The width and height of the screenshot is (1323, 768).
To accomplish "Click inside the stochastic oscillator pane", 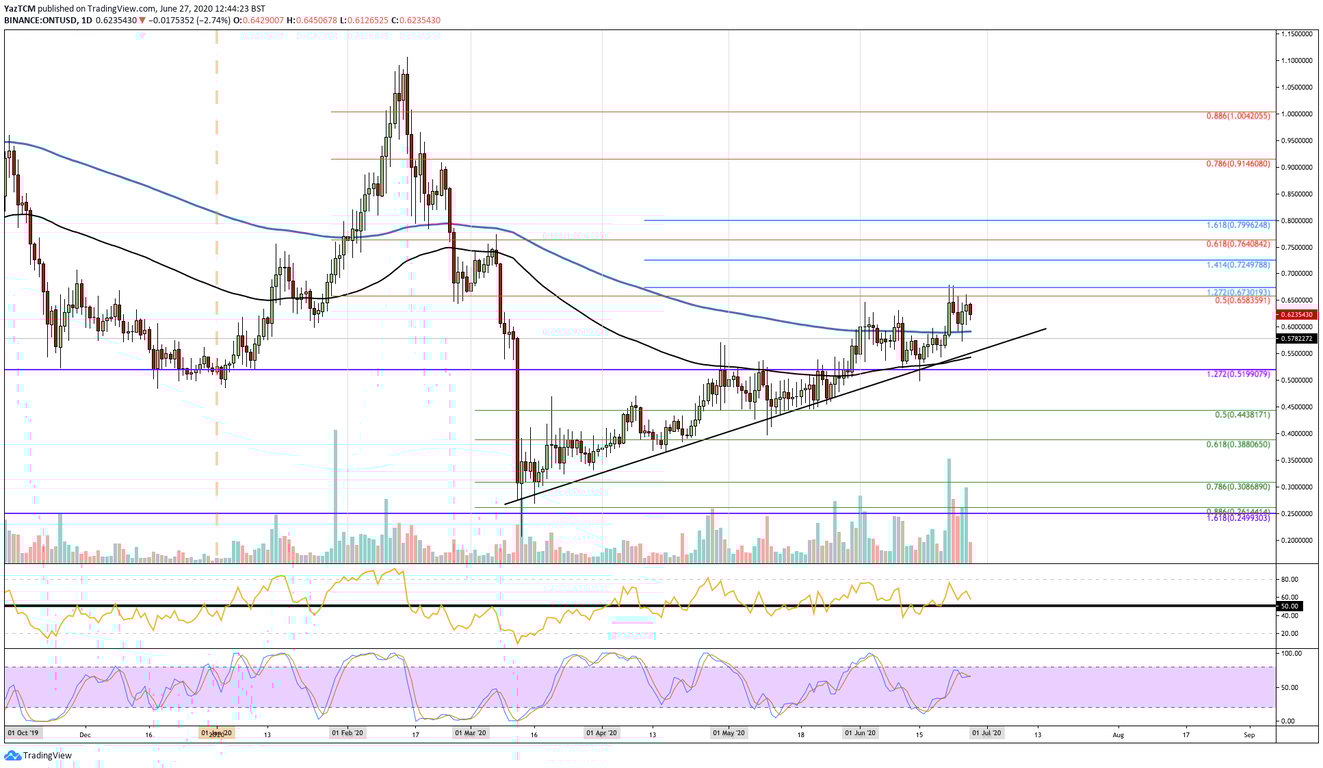I will (x=600, y=690).
